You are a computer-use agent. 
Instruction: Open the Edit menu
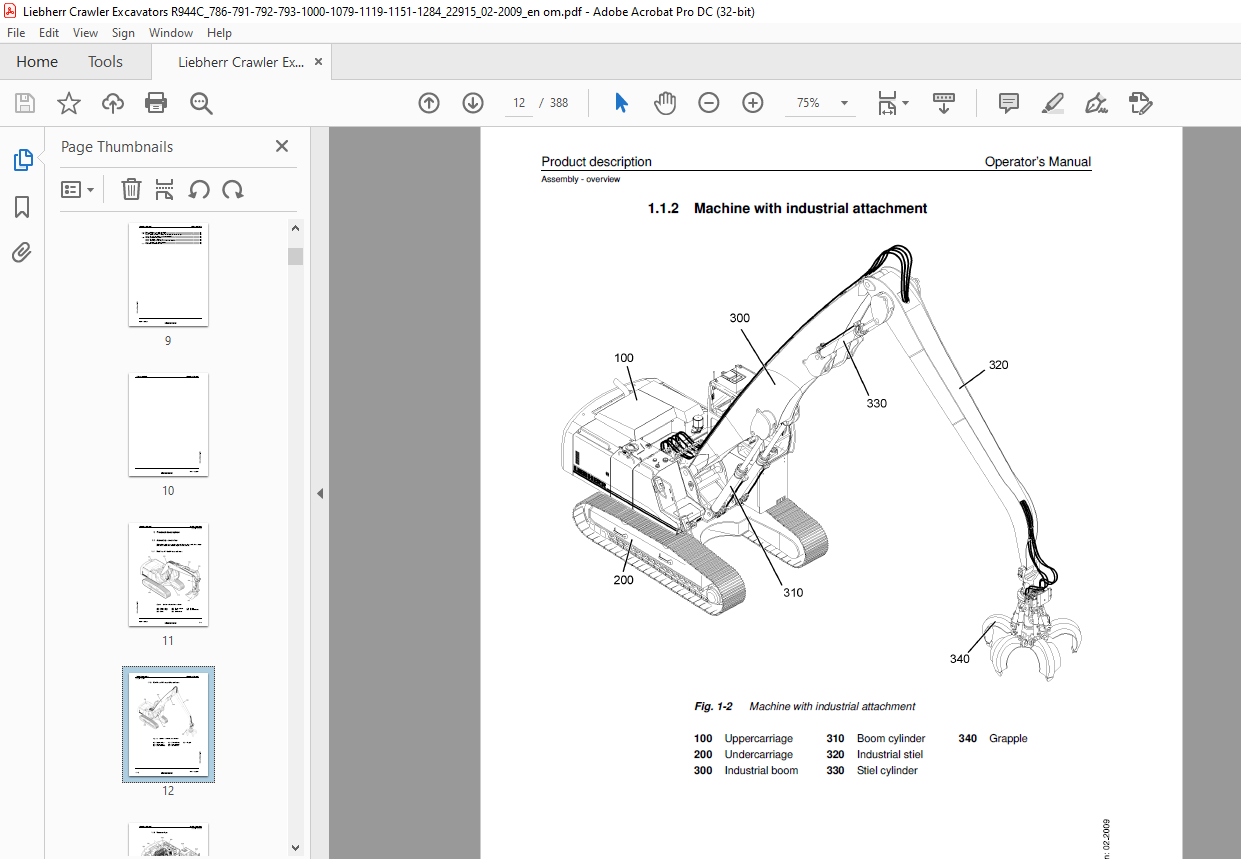(49, 33)
